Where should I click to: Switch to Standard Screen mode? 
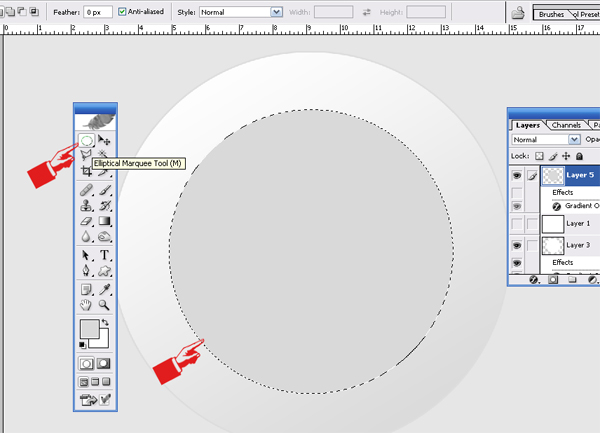[x=84, y=382]
